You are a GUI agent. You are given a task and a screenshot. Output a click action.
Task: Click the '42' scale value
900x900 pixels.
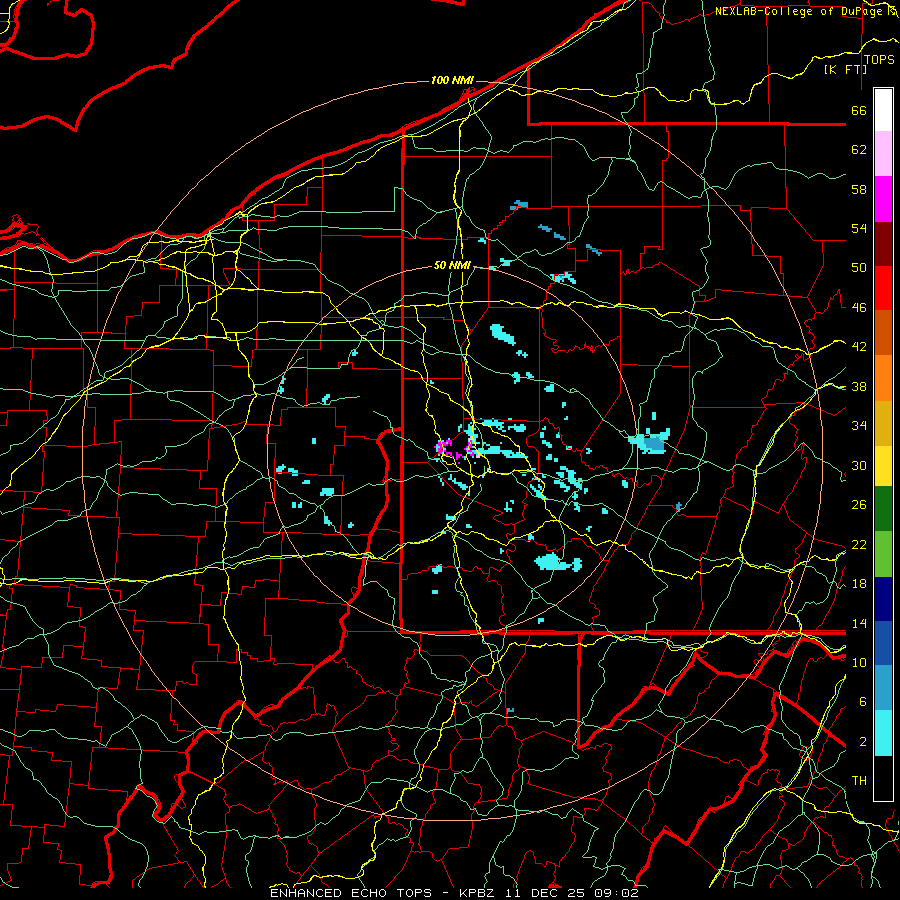(x=859, y=347)
